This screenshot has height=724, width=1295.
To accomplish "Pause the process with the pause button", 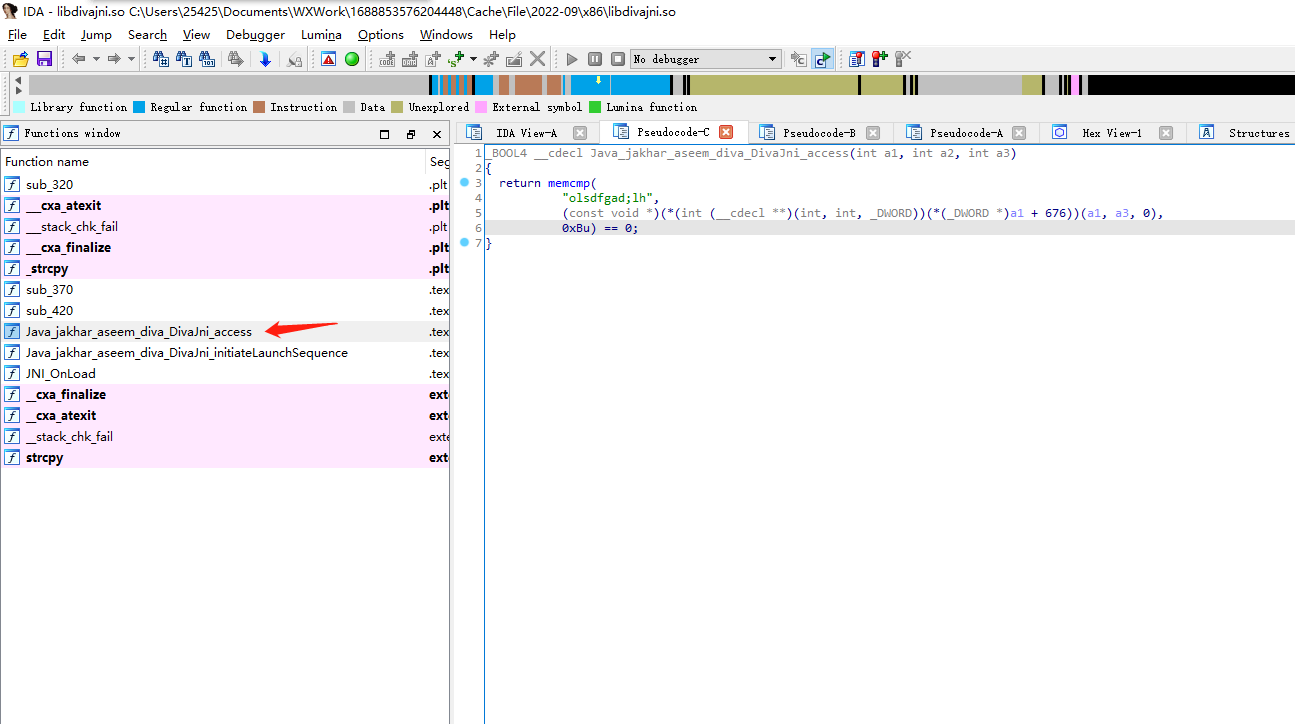I will [x=595, y=59].
